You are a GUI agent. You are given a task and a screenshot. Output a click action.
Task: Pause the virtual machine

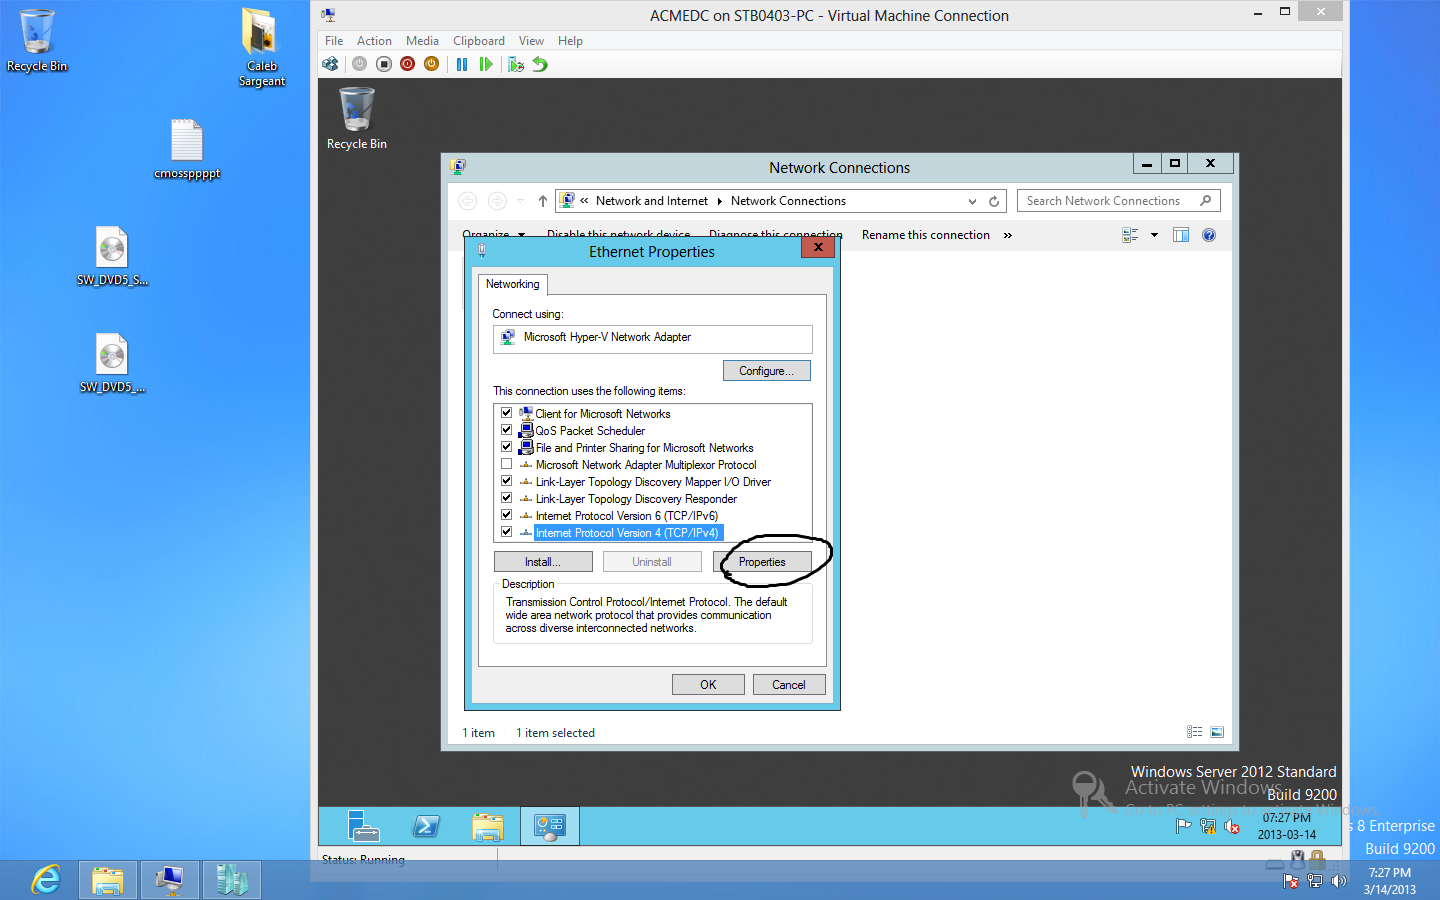click(462, 64)
